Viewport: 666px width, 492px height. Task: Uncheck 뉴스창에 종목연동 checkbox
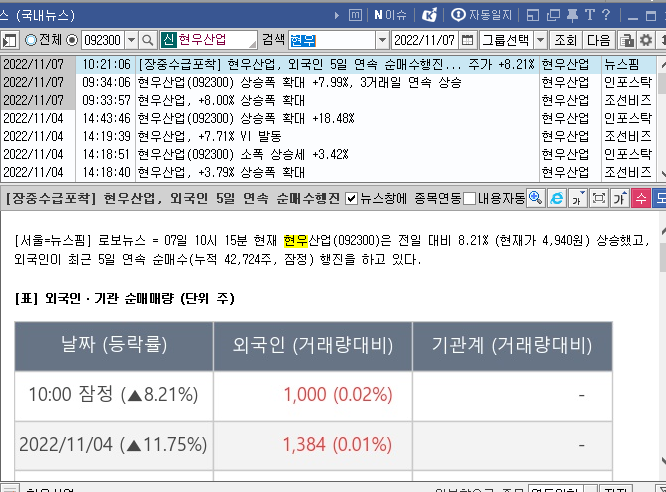click(351, 198)
